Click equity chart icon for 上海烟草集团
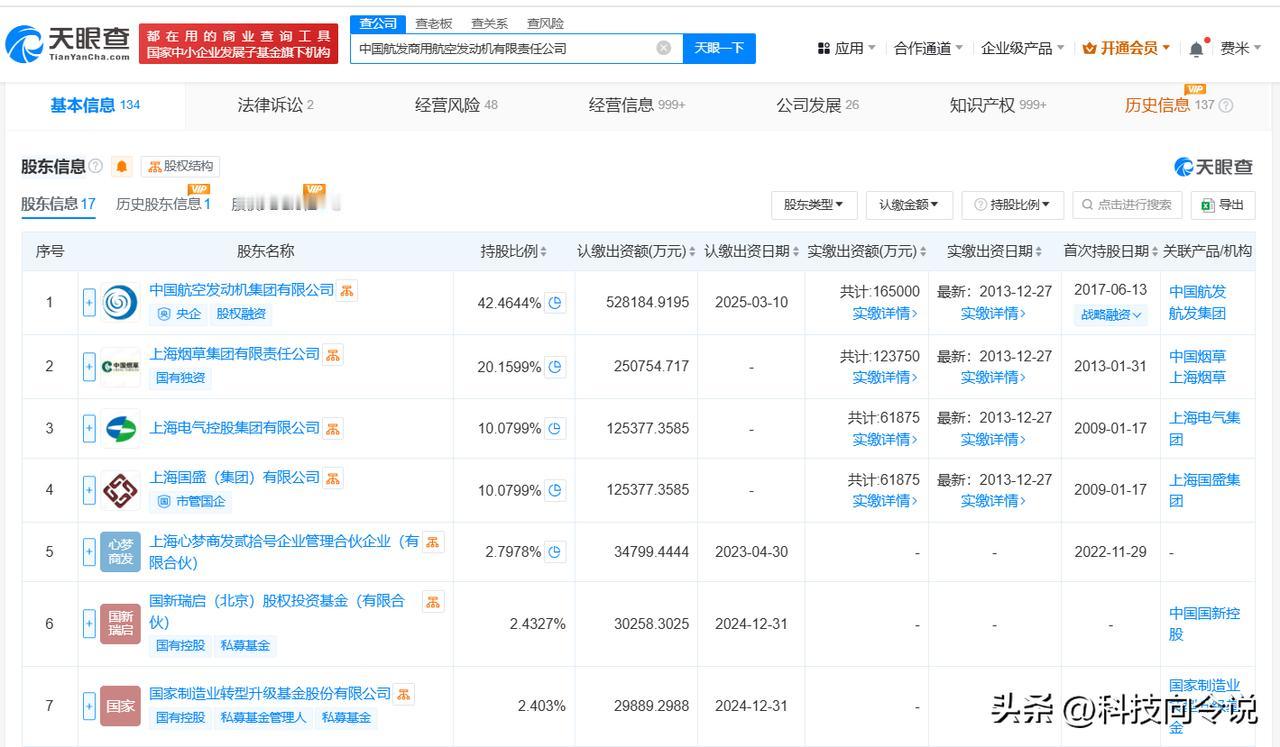Screen dimensions: 1280x747 (333, 354)
